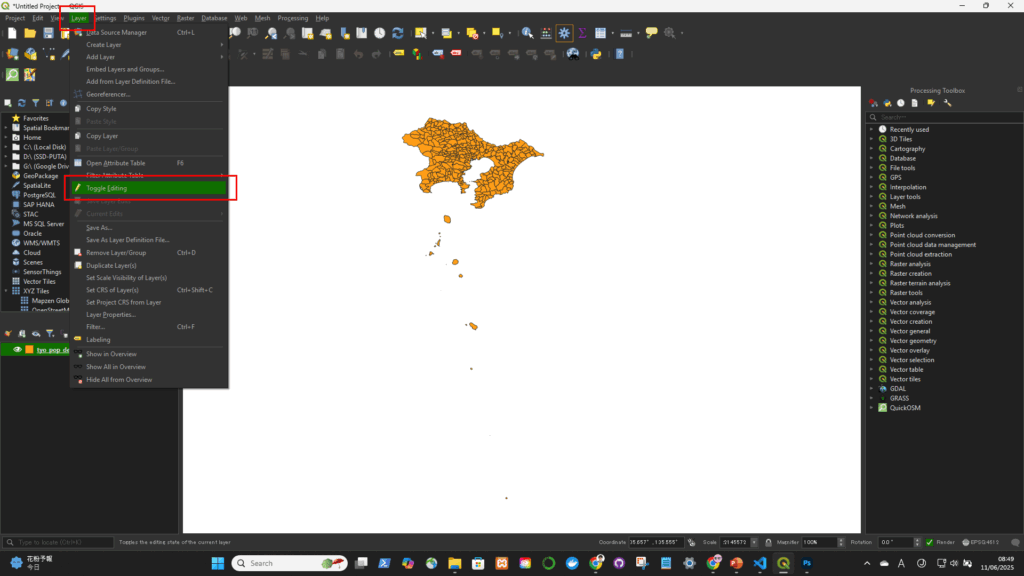1024x576 pixels.
Task: Click the Open Project folder icon
Action: click(30, 33)
